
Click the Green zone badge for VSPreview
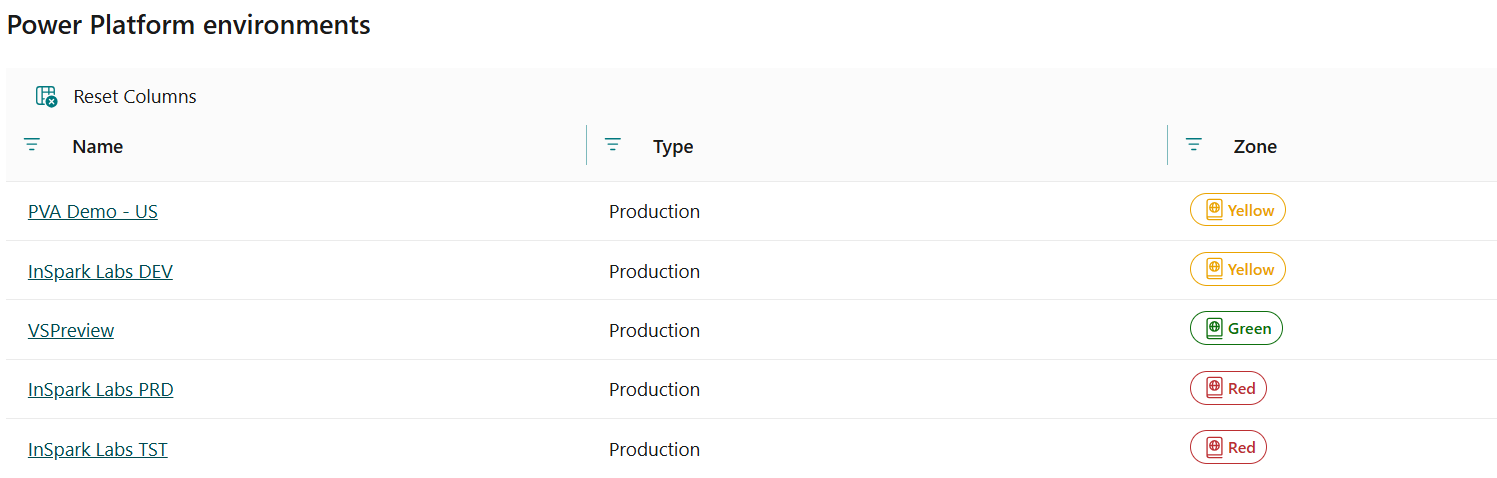1236,328
